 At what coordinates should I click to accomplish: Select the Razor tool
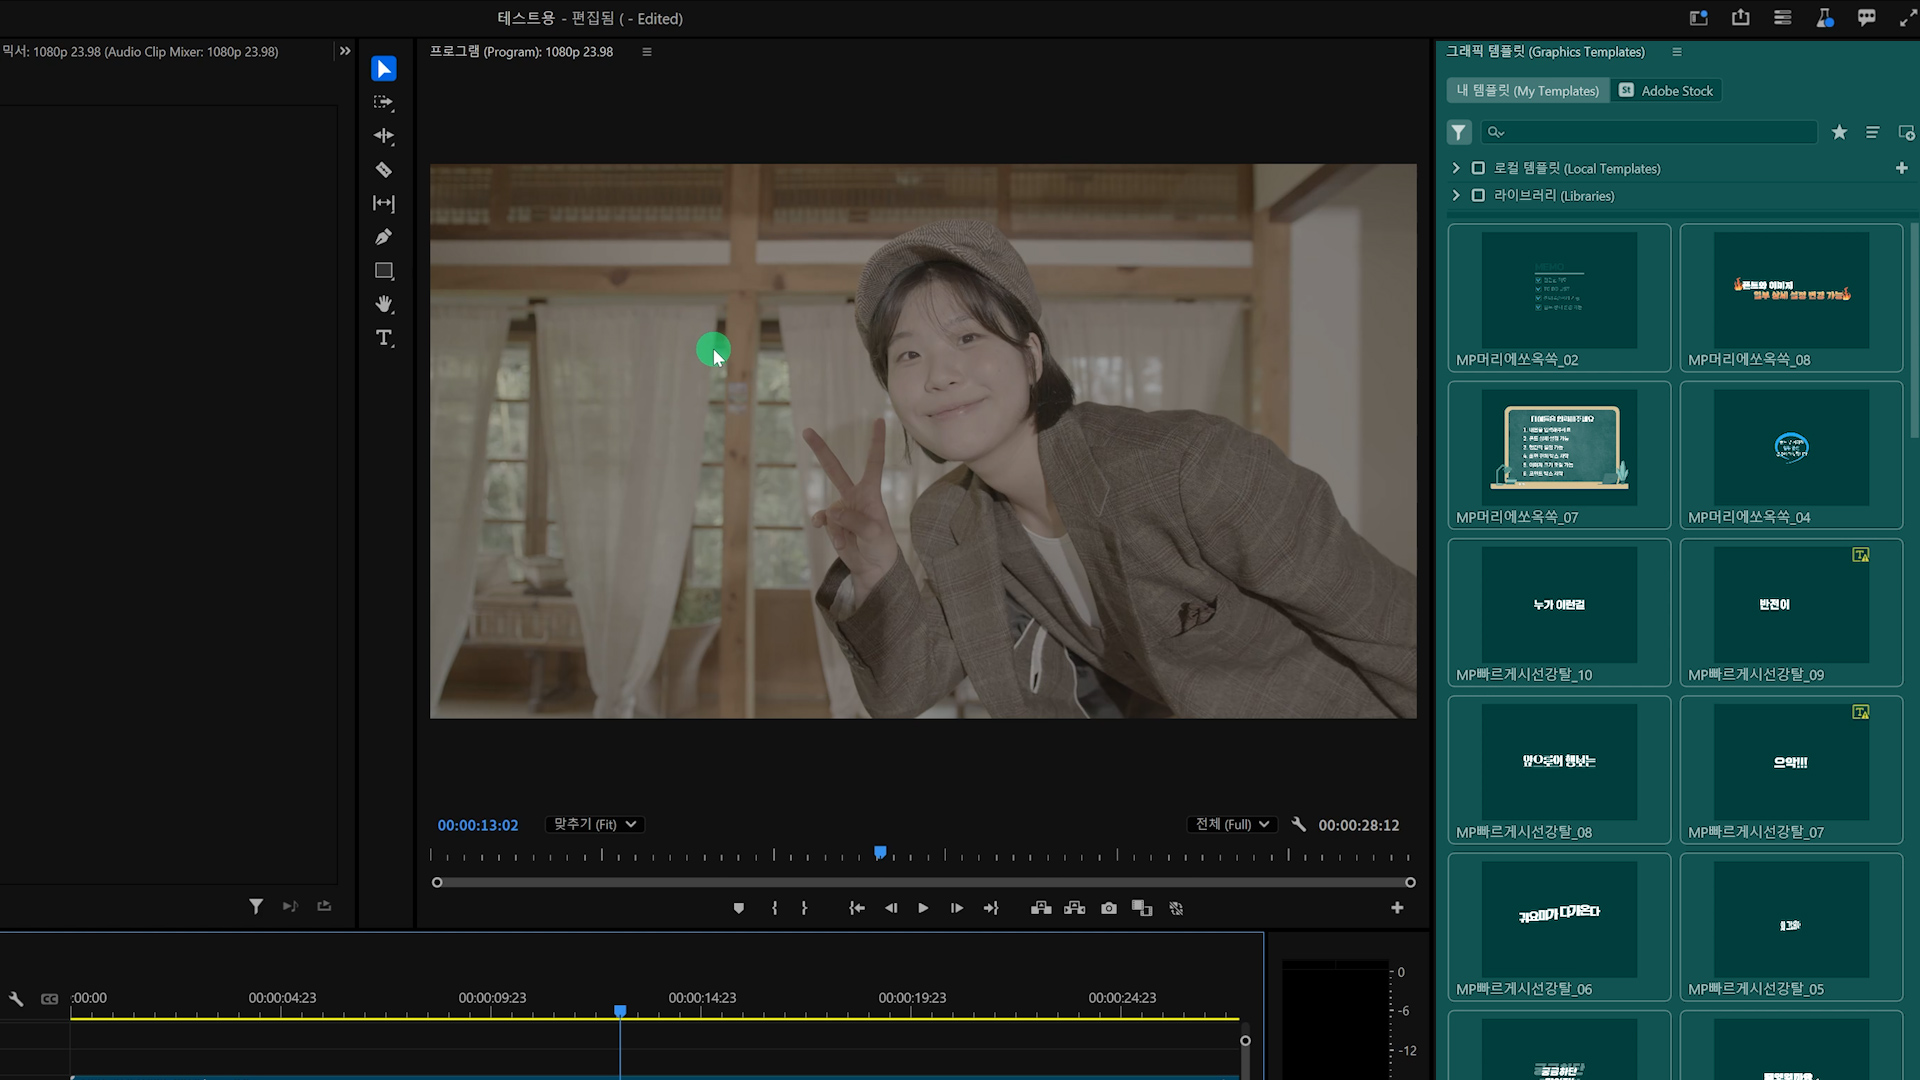[384, 170]
